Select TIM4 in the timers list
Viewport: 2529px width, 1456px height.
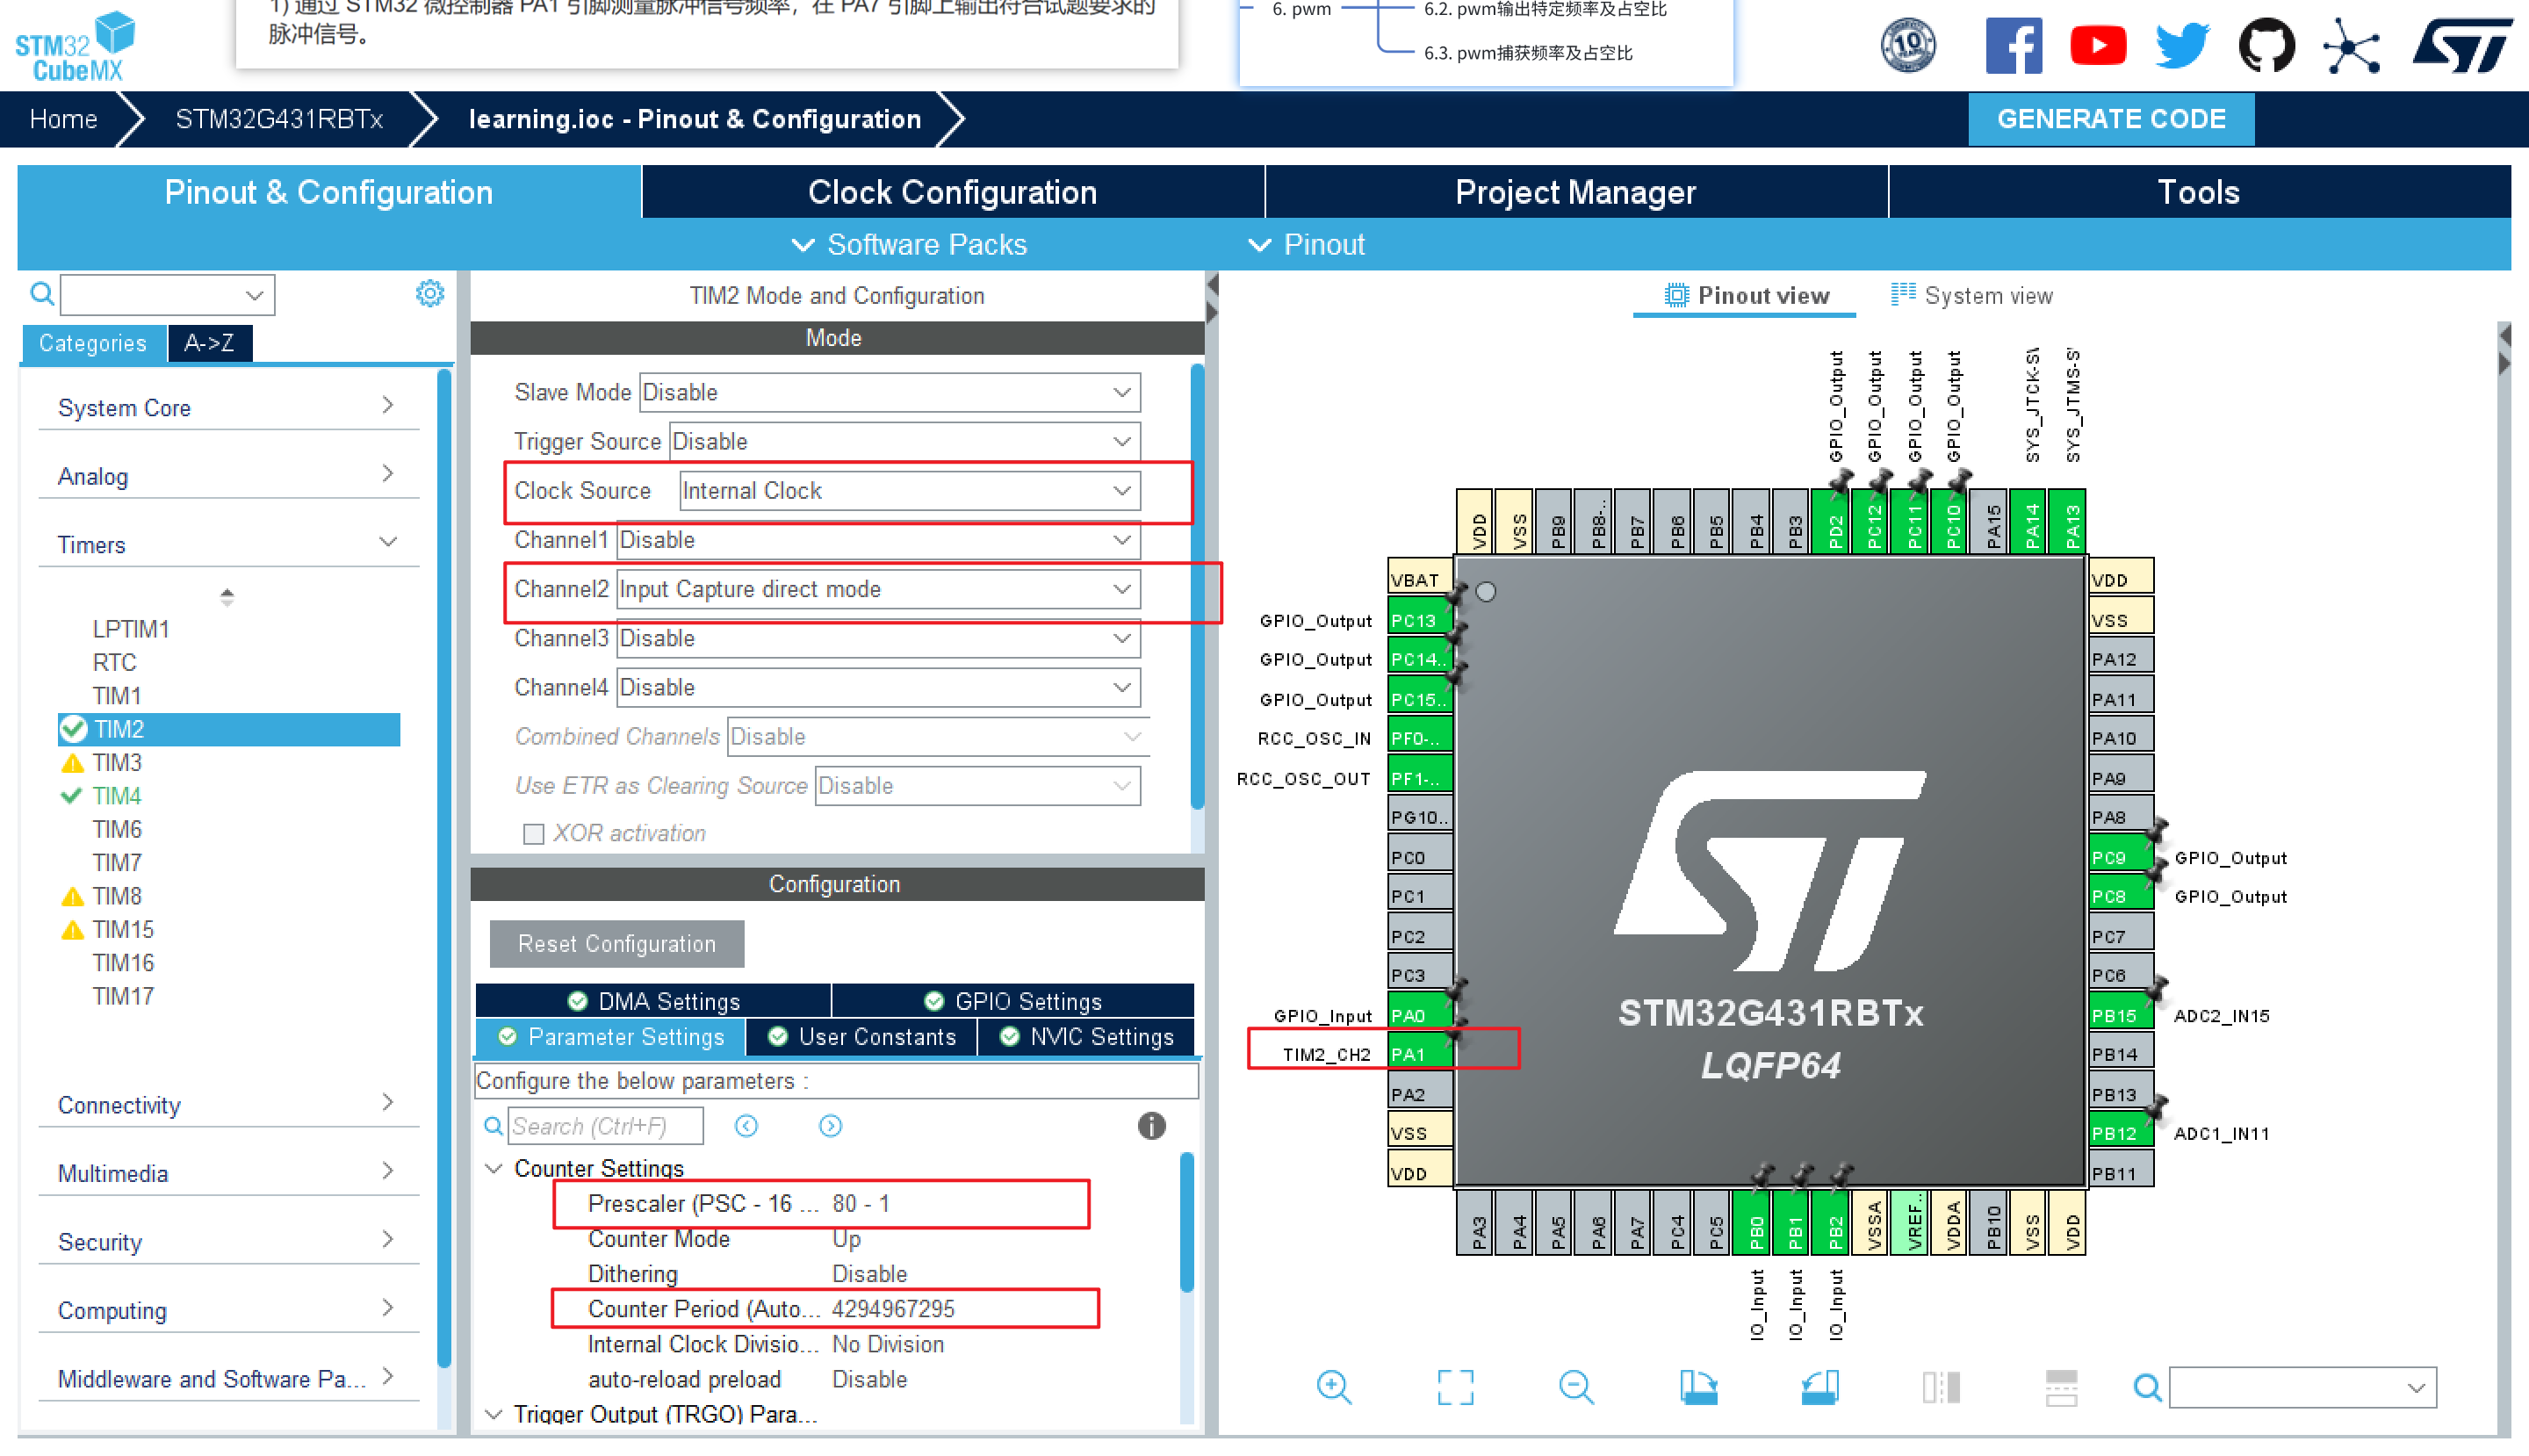117,796
